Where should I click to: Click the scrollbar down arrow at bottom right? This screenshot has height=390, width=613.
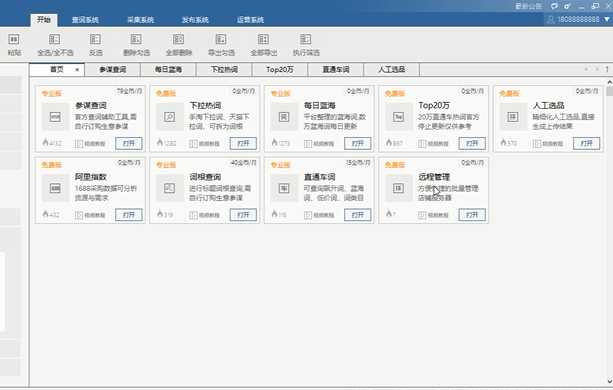coord(609,381)
